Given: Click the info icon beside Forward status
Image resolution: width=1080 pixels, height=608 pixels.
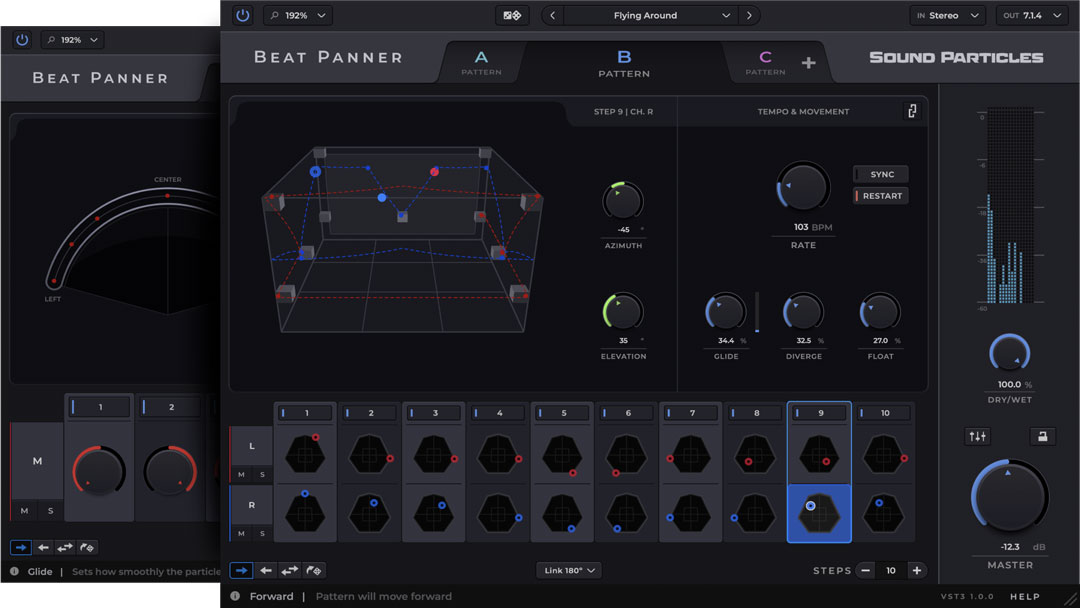Looking at the screenshot, I should pyautogui.click(x=235, y=596).
